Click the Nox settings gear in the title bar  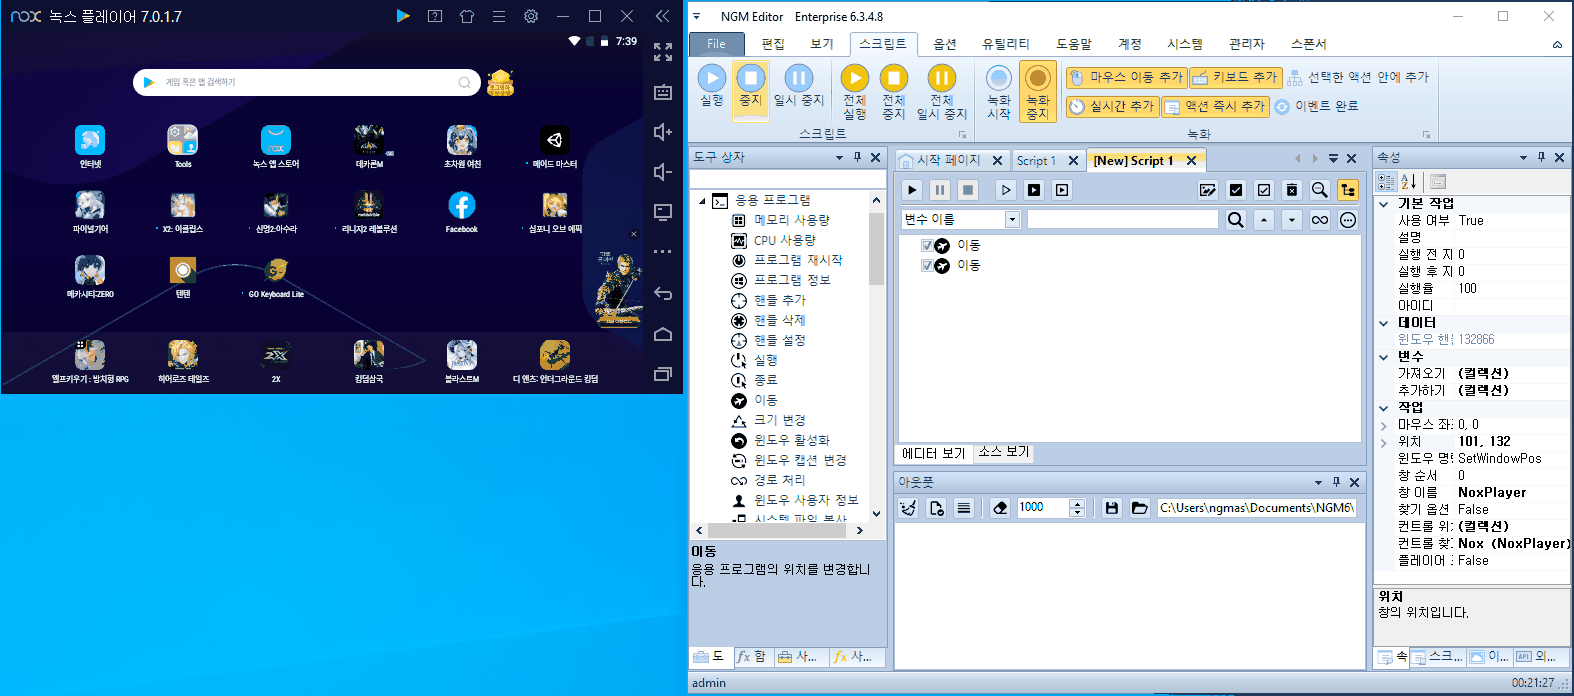531,16
